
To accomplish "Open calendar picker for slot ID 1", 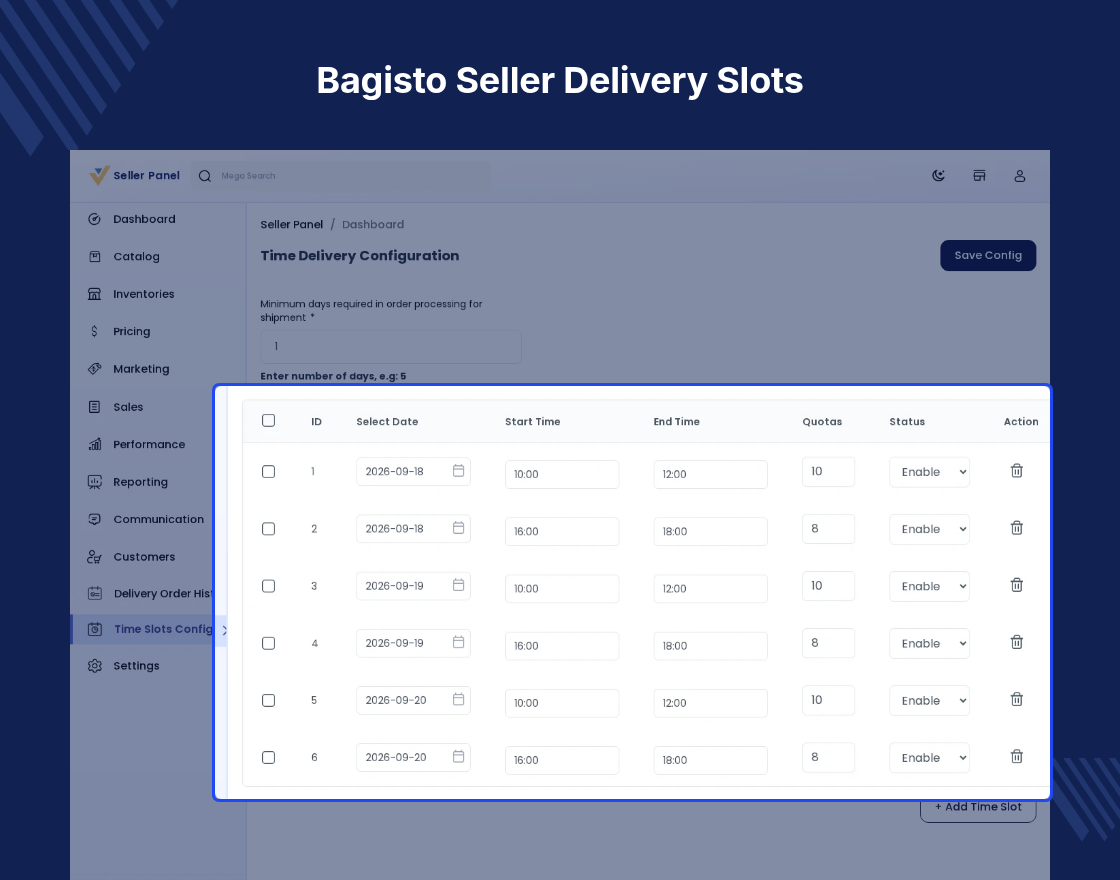I will pos(459,471).
